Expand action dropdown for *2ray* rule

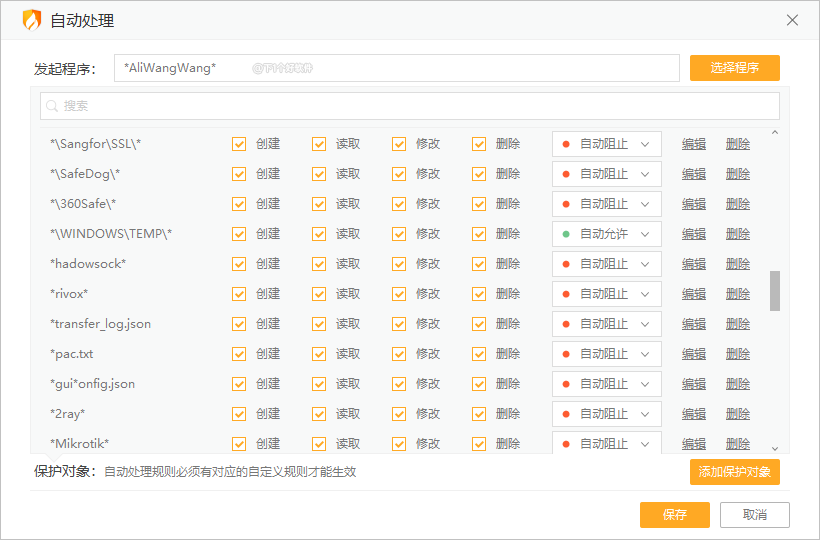(606, 414)
